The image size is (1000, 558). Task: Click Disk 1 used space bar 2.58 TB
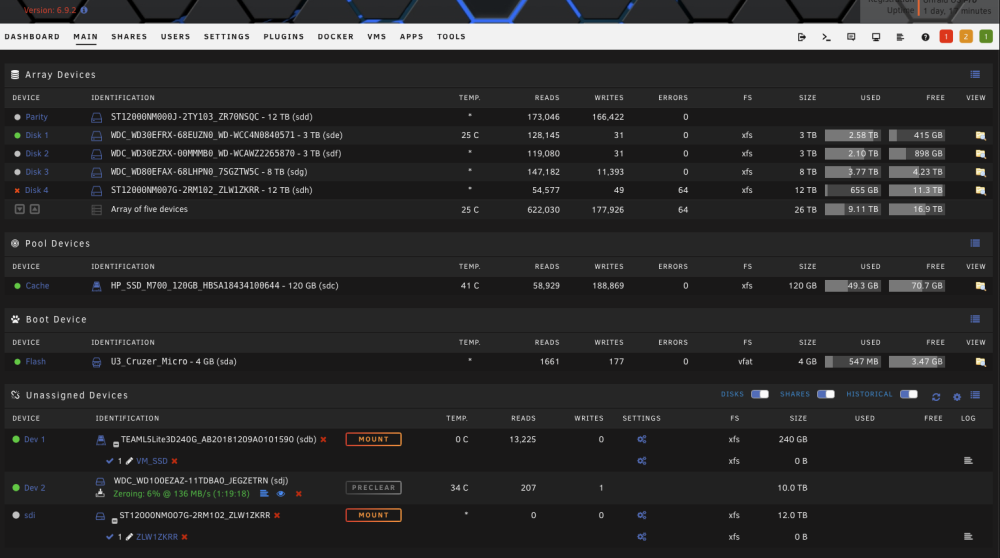click(853, 135)
